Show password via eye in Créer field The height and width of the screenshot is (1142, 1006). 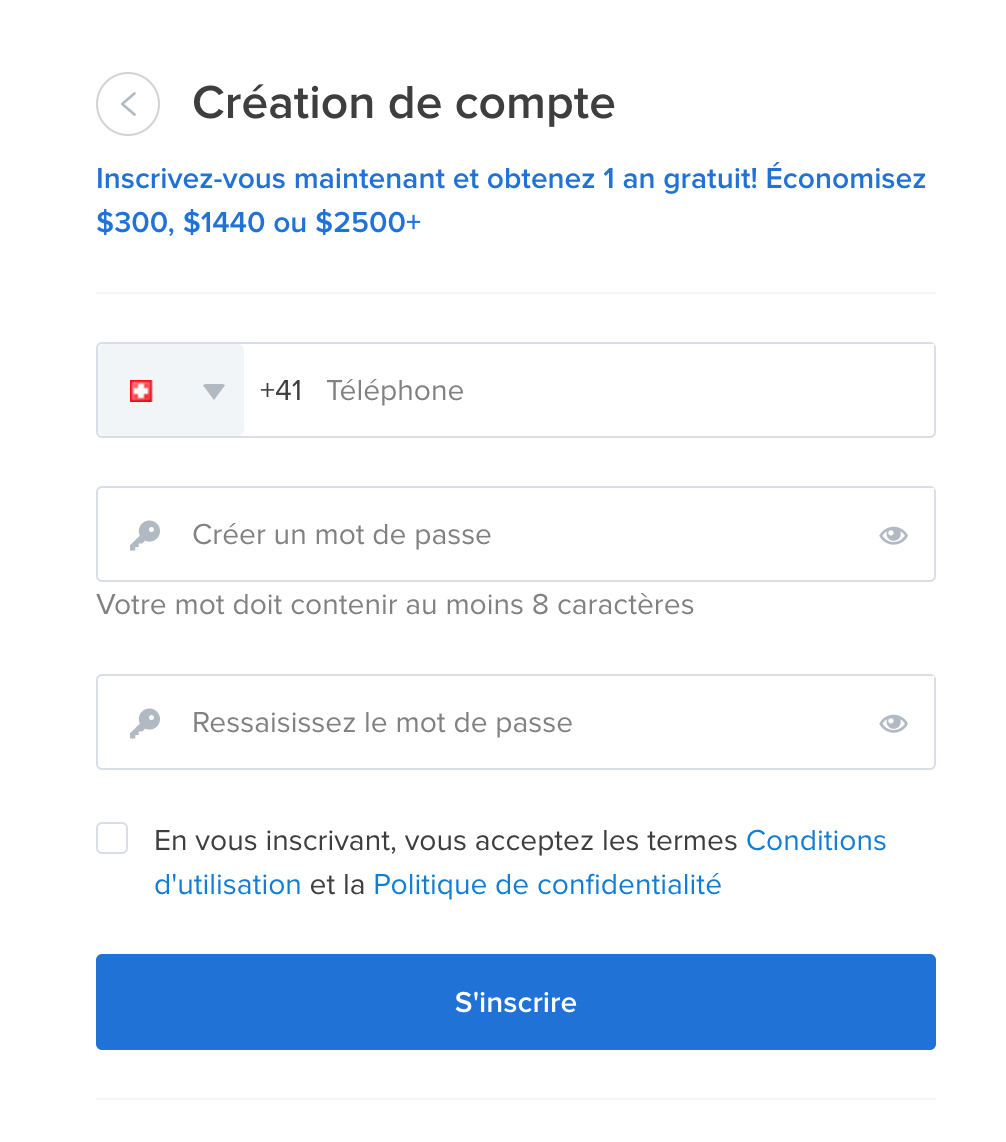(893, 535)
